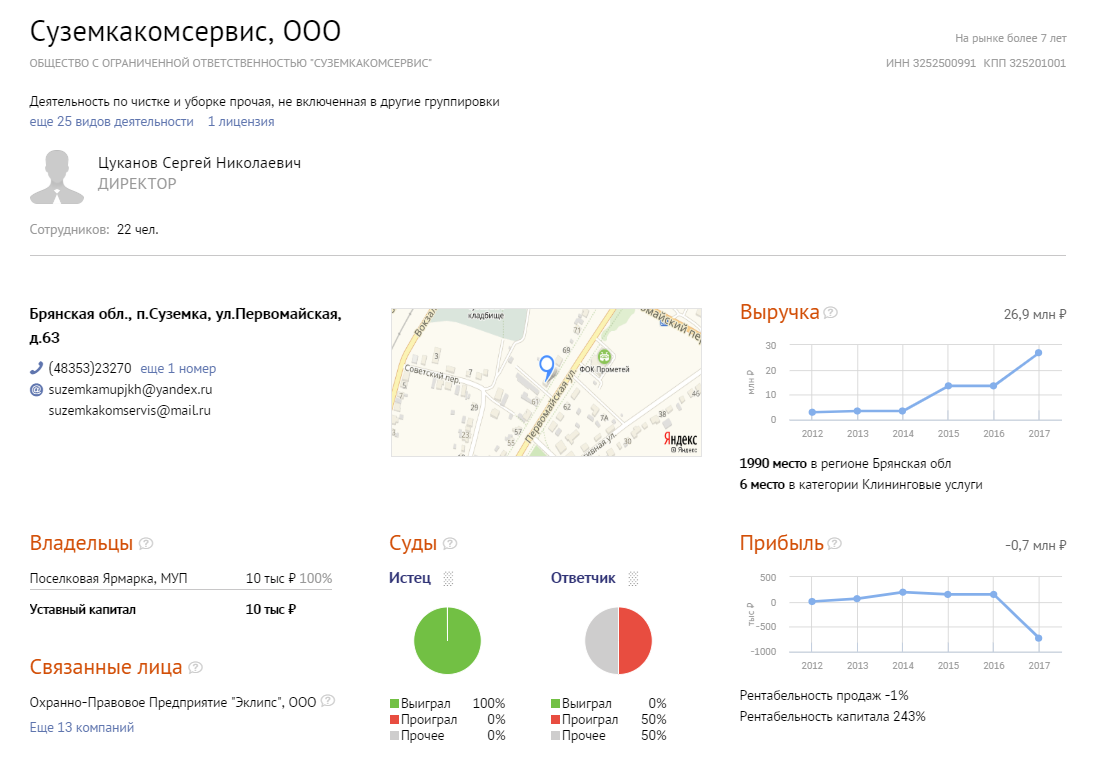Open the help icon next to Связанные лица
This screenshot has width=1103, height=764.
(x=196, y=667)
